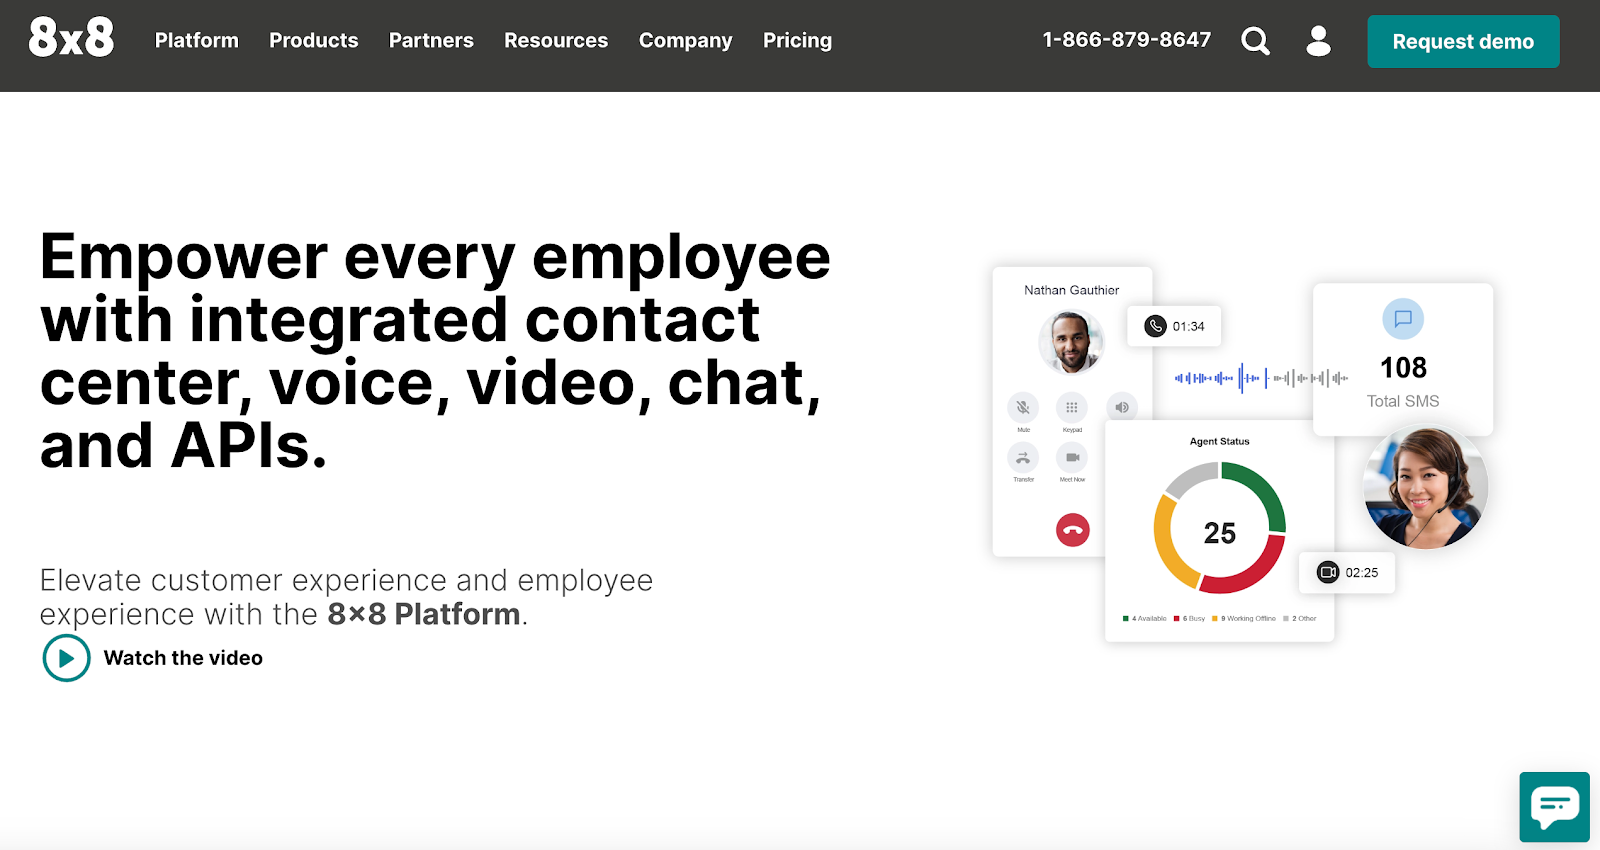Open site search magnifier icon
Screen dimensions: 1600x850
(x=1256, y=41)
